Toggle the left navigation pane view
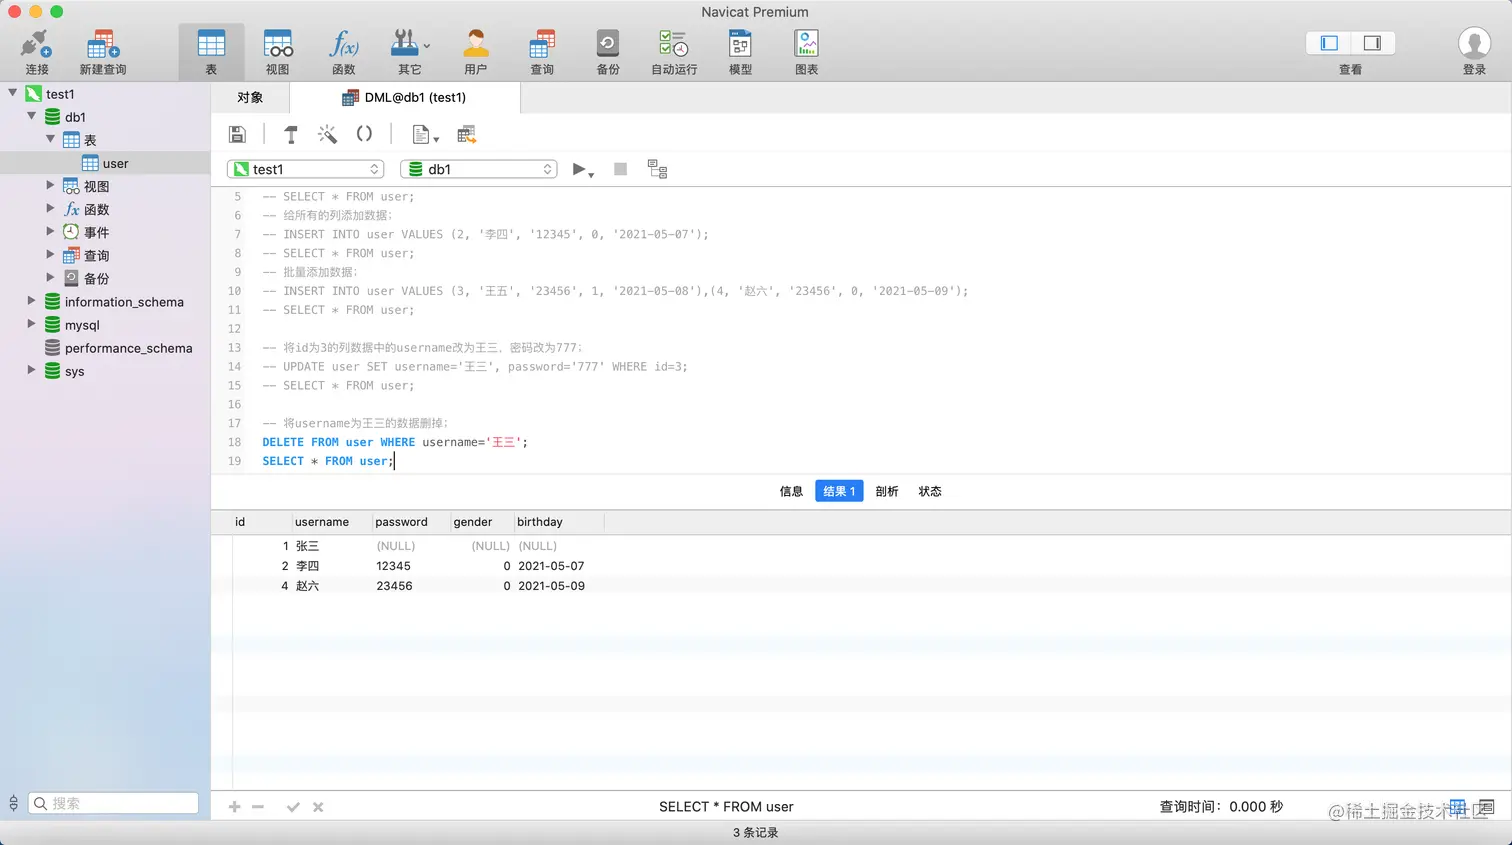The height and width of the screenshot is (845, 1512). (1329, 43)
